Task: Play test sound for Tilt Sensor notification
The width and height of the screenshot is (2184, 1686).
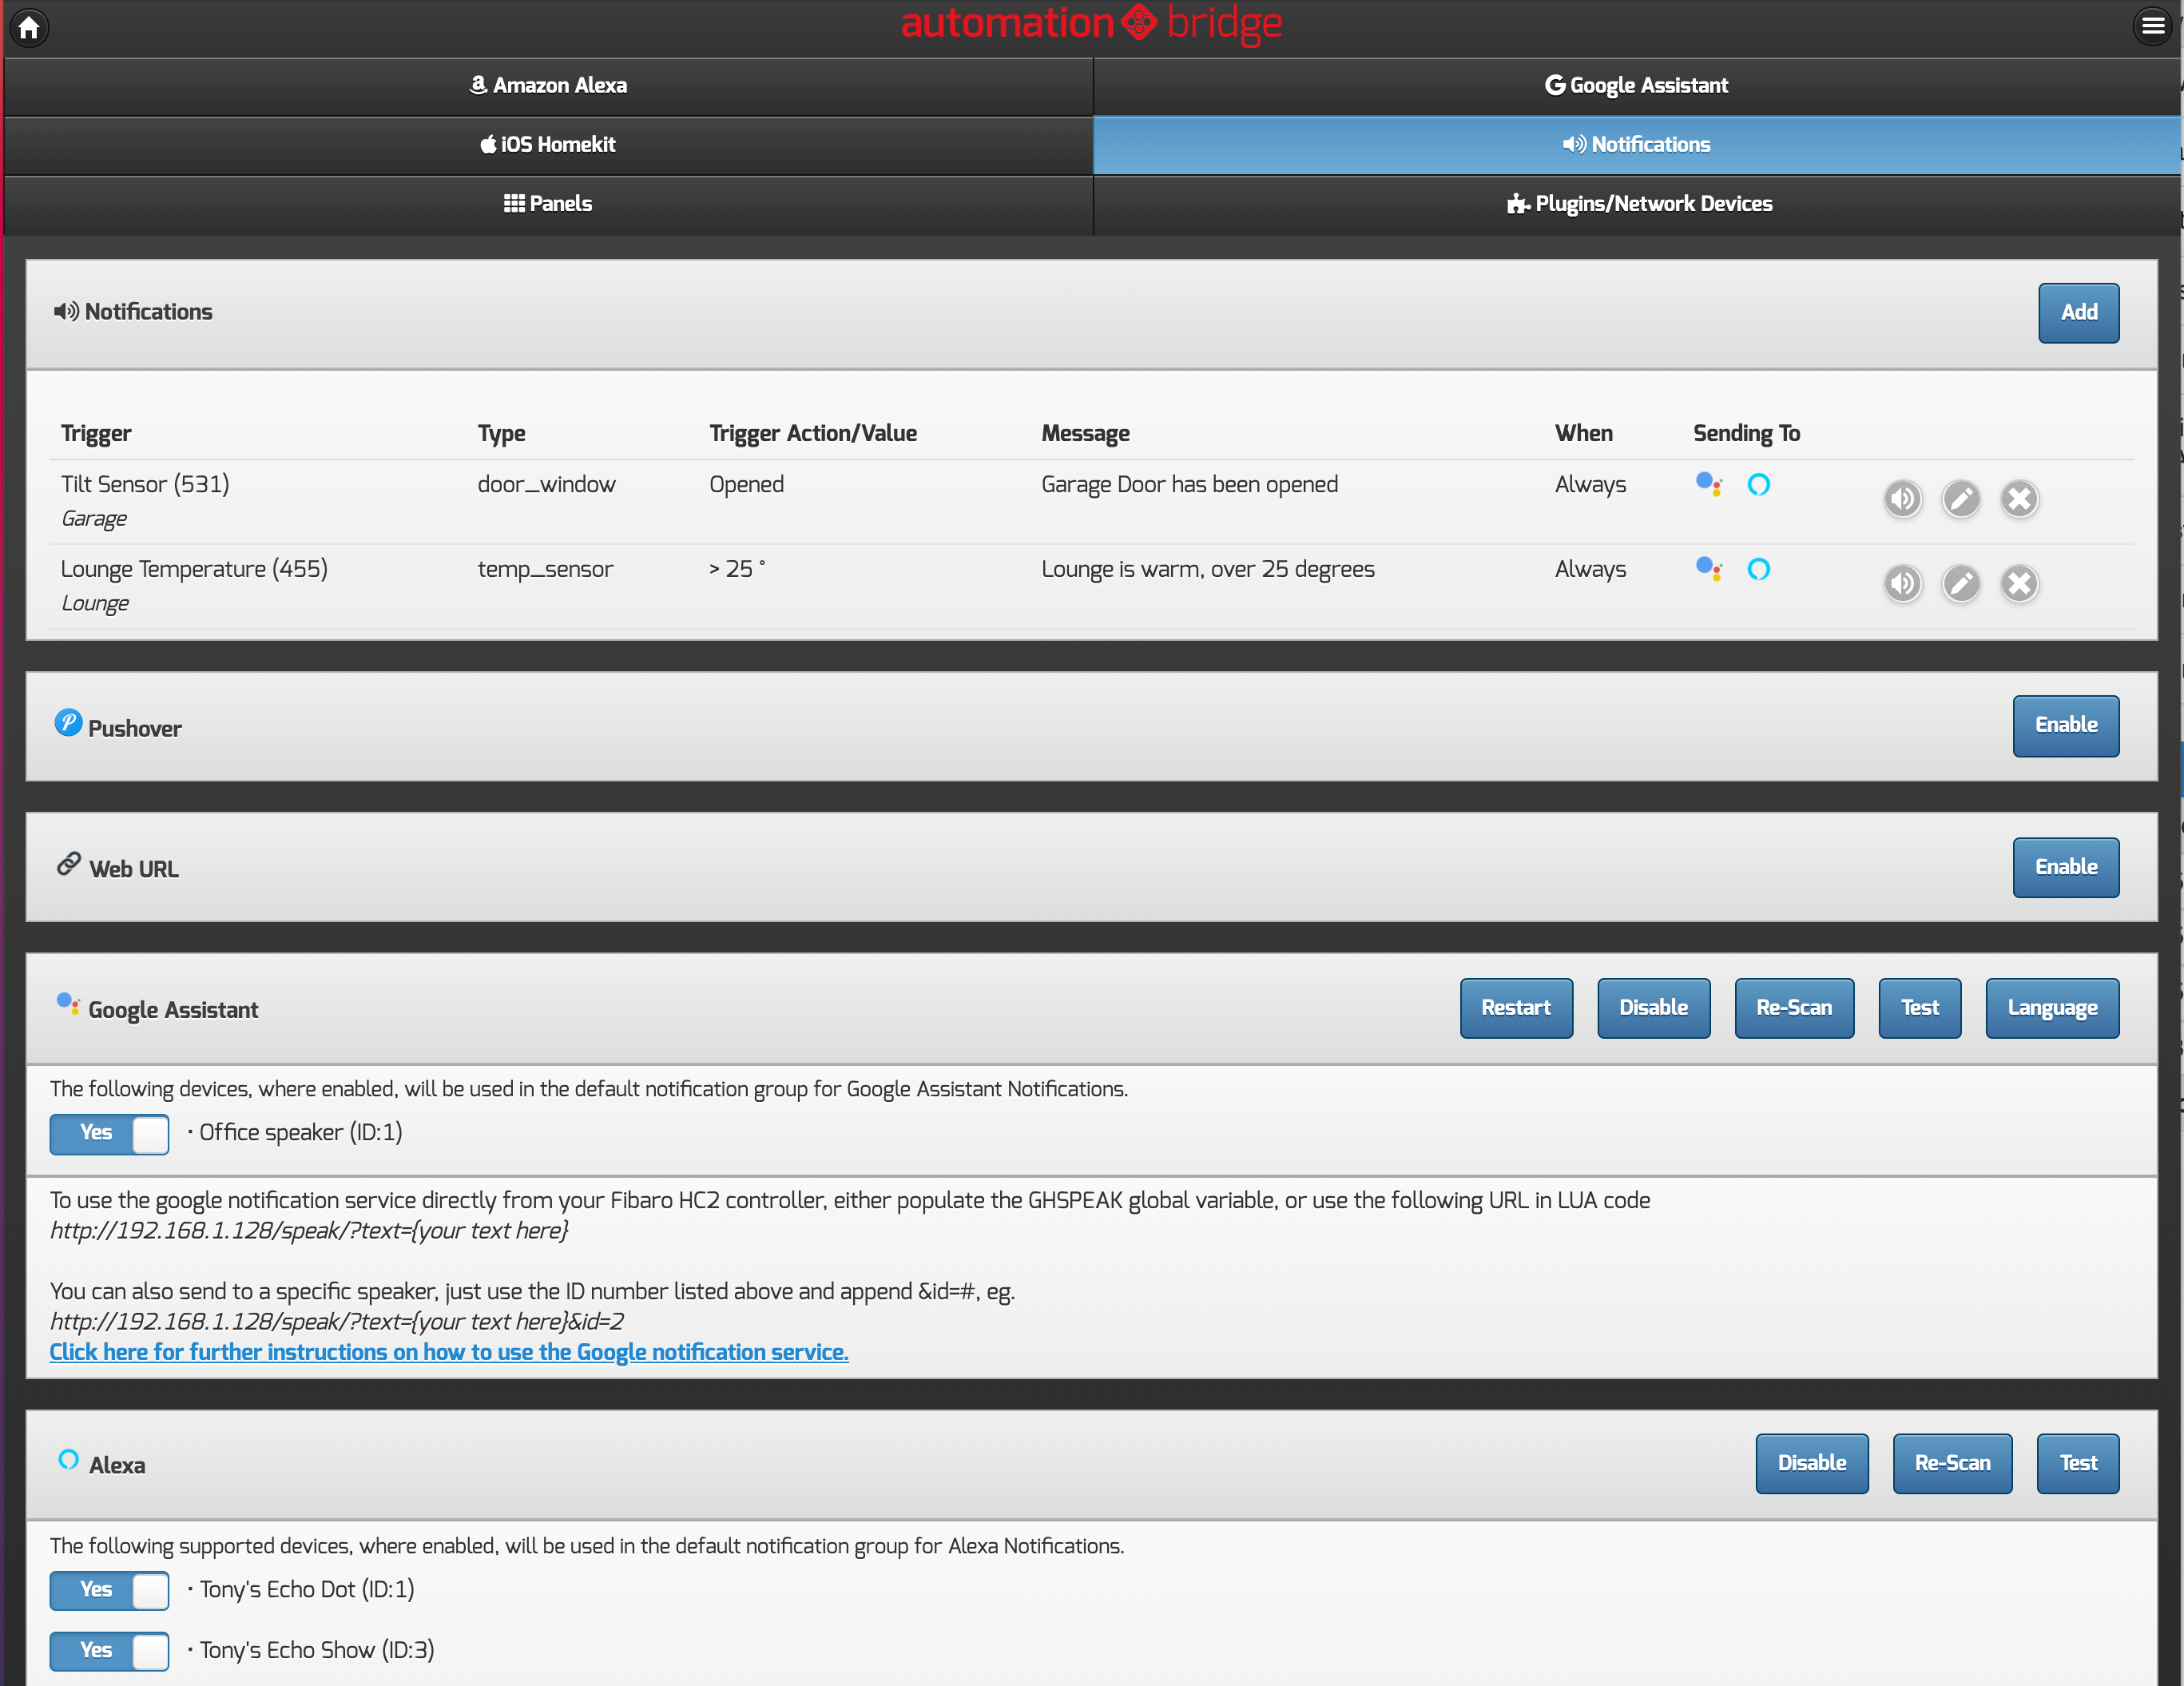Action: (1902, 498)
